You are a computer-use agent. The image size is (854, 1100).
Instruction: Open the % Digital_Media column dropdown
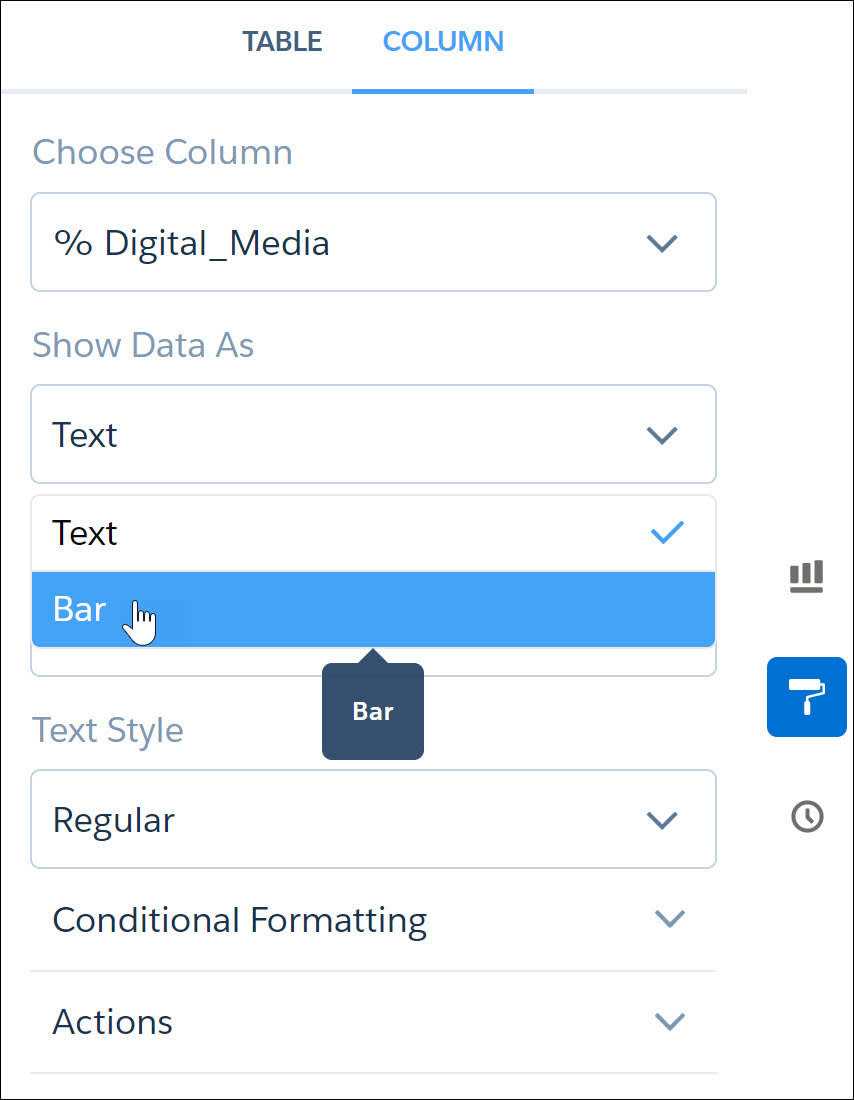373,242
